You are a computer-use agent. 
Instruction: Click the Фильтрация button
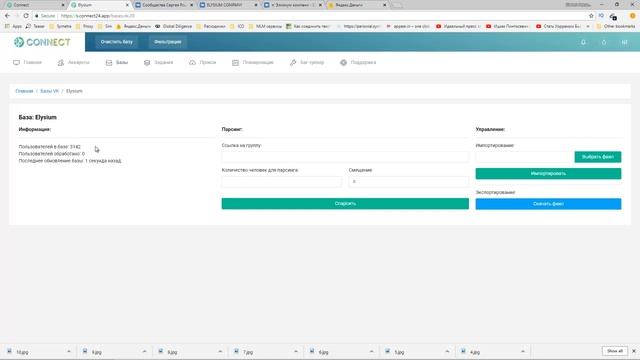pyautogui.click(x=167, y=42)
